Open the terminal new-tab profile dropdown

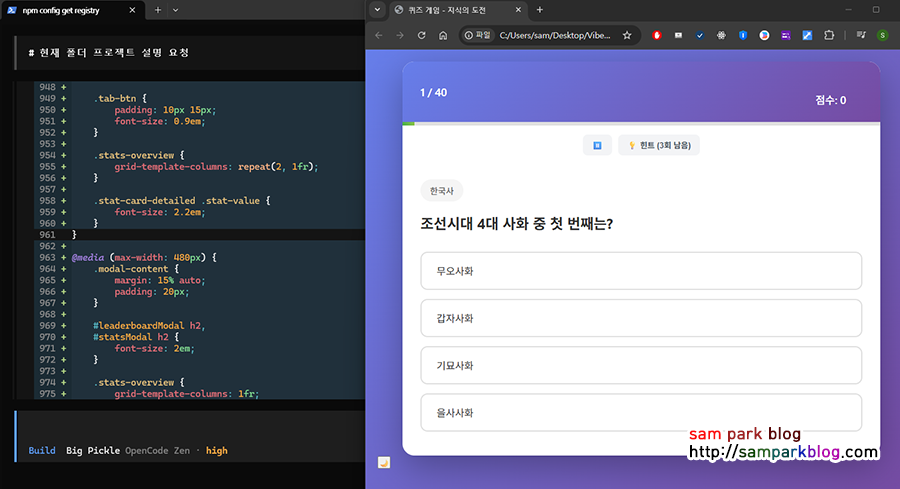point(176,10)
